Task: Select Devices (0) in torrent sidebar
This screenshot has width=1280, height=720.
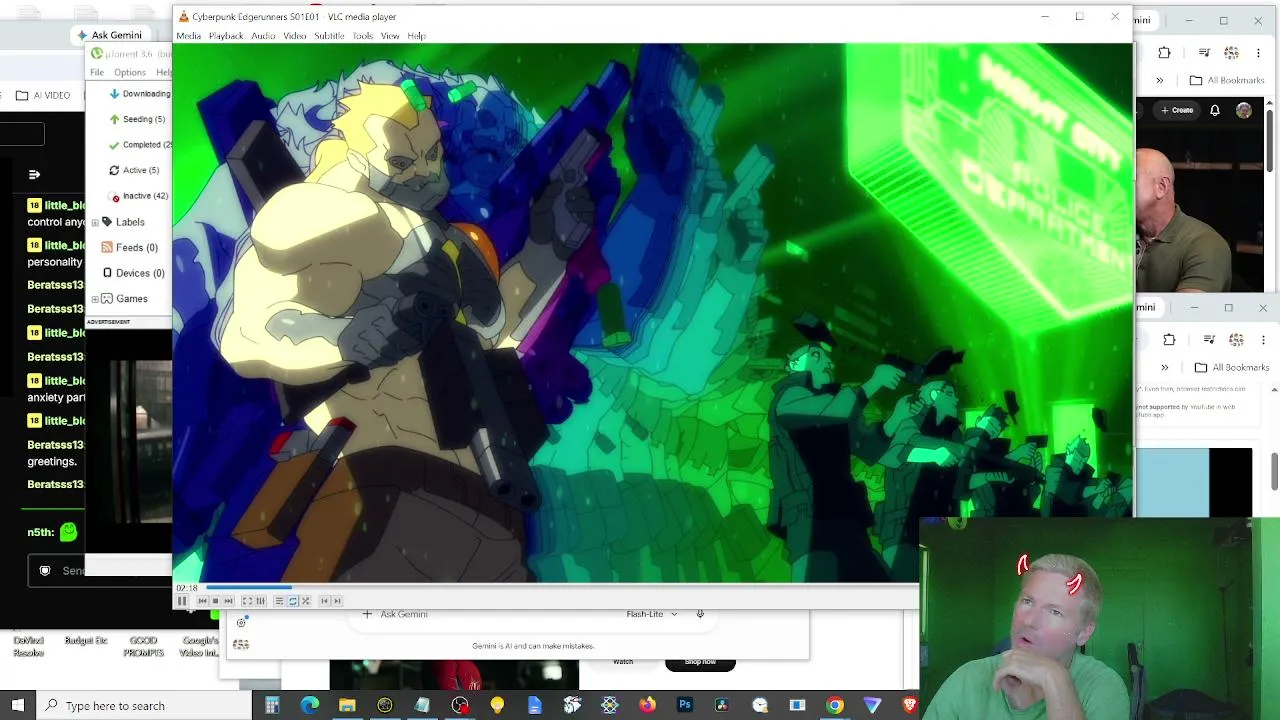Action: coord(133,273)
